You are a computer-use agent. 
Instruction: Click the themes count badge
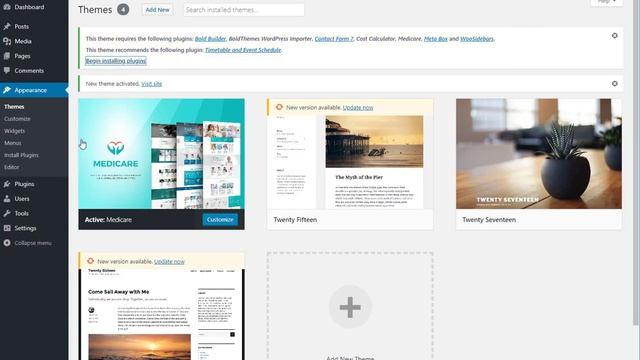[123, 9]
